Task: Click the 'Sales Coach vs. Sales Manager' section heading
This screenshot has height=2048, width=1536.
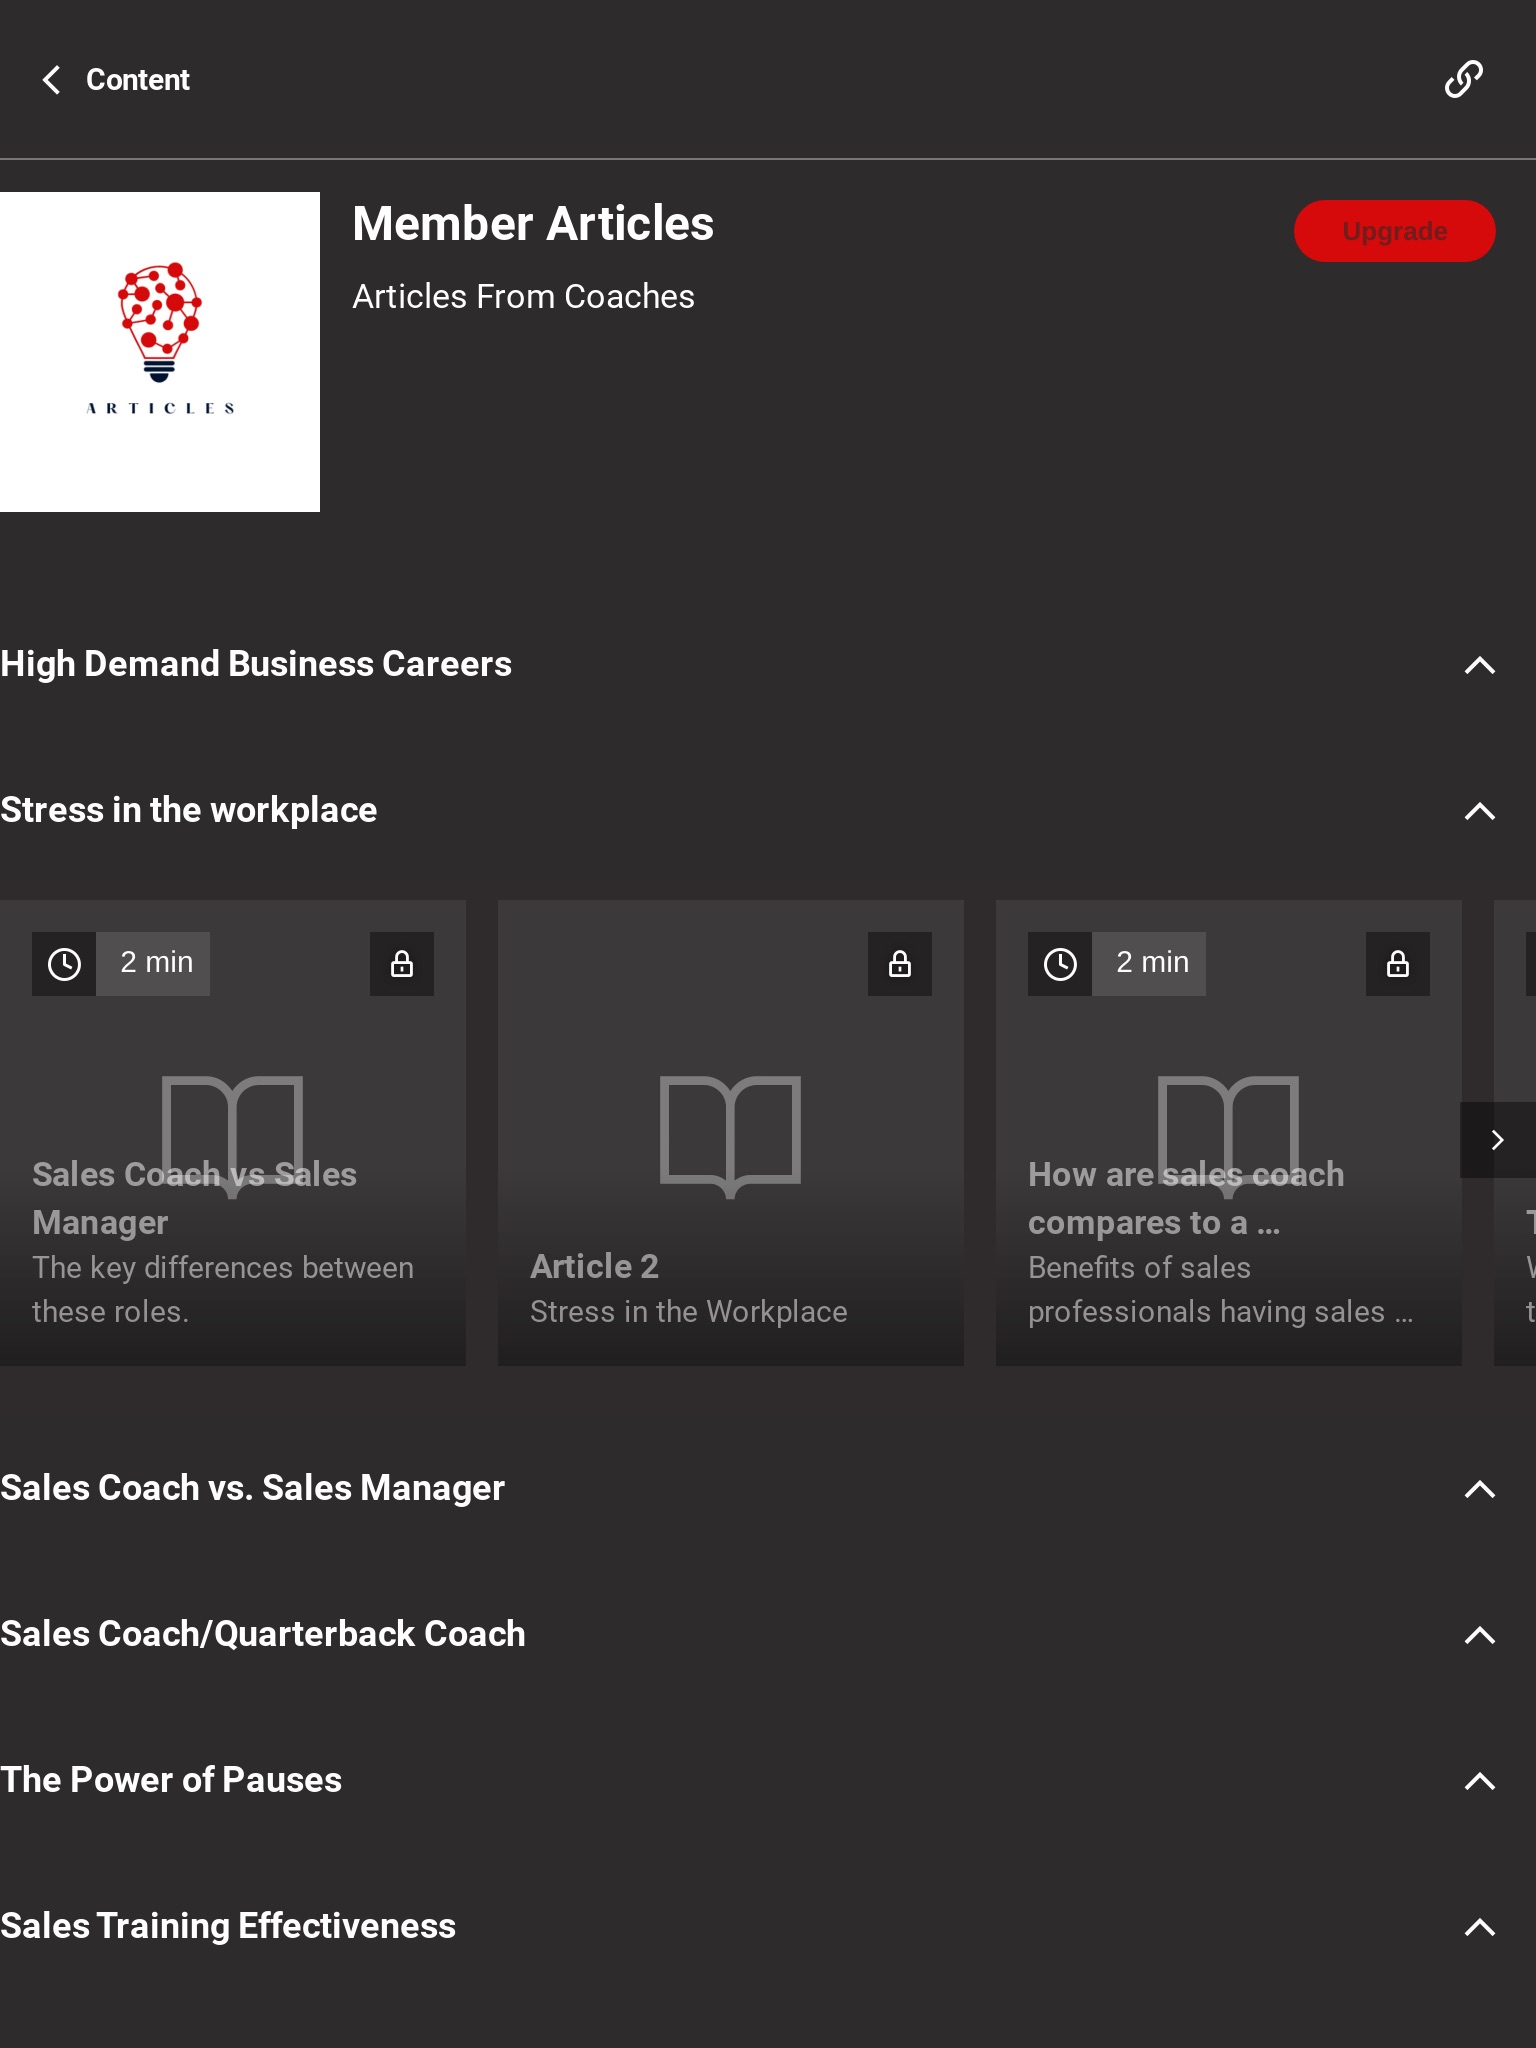Action: pos(252,1488)
